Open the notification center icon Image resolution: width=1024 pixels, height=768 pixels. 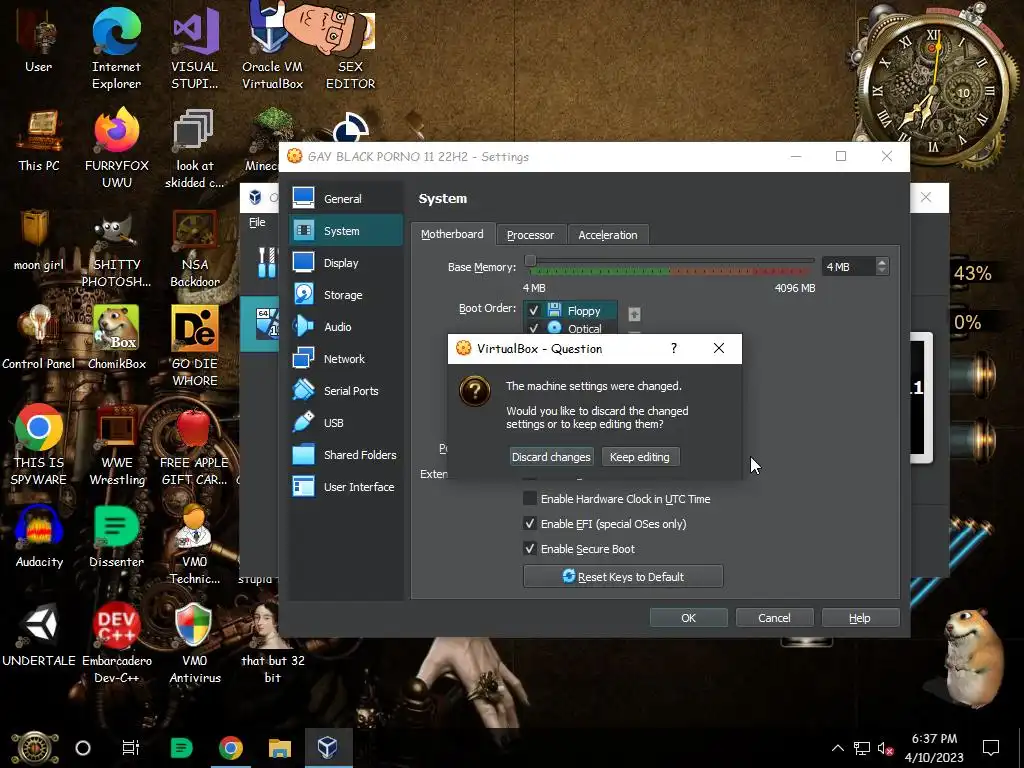[x=991, y=748]
